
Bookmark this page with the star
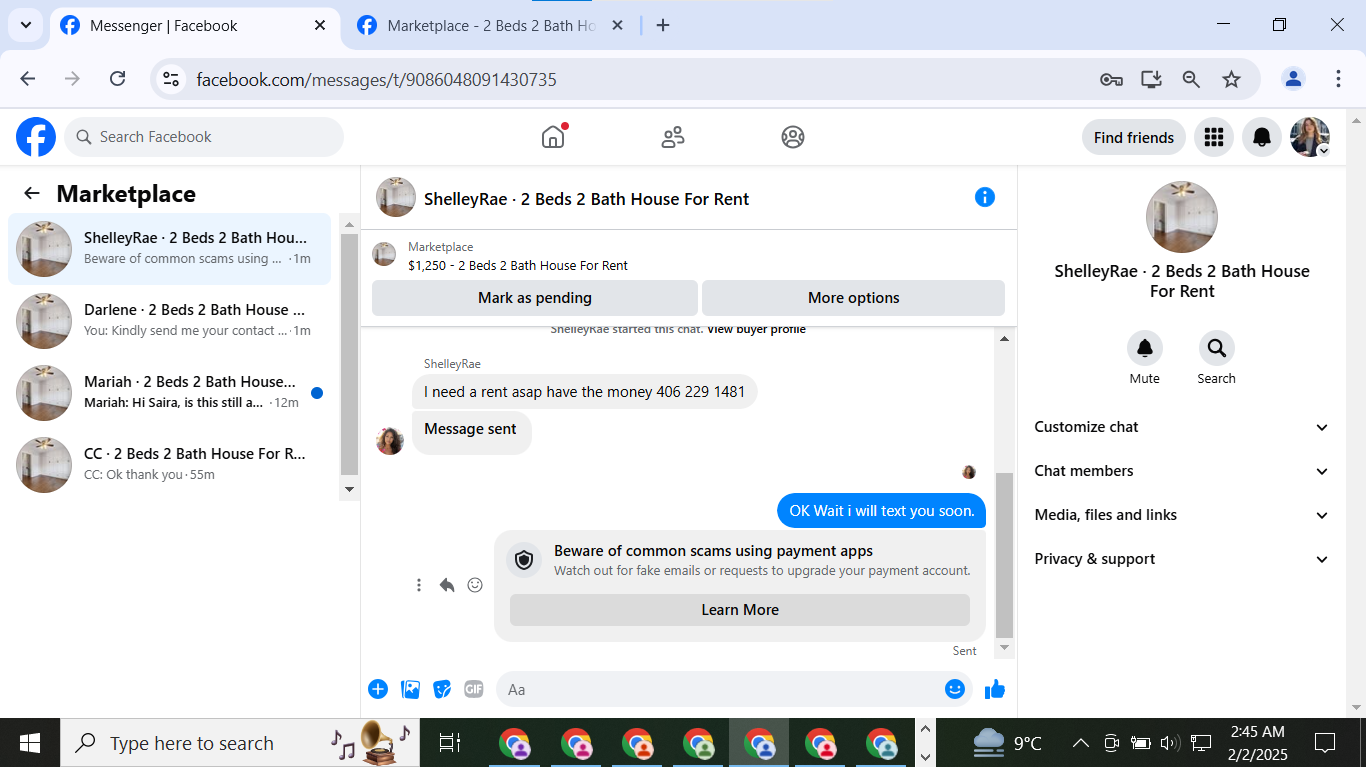click(1231, 79)
